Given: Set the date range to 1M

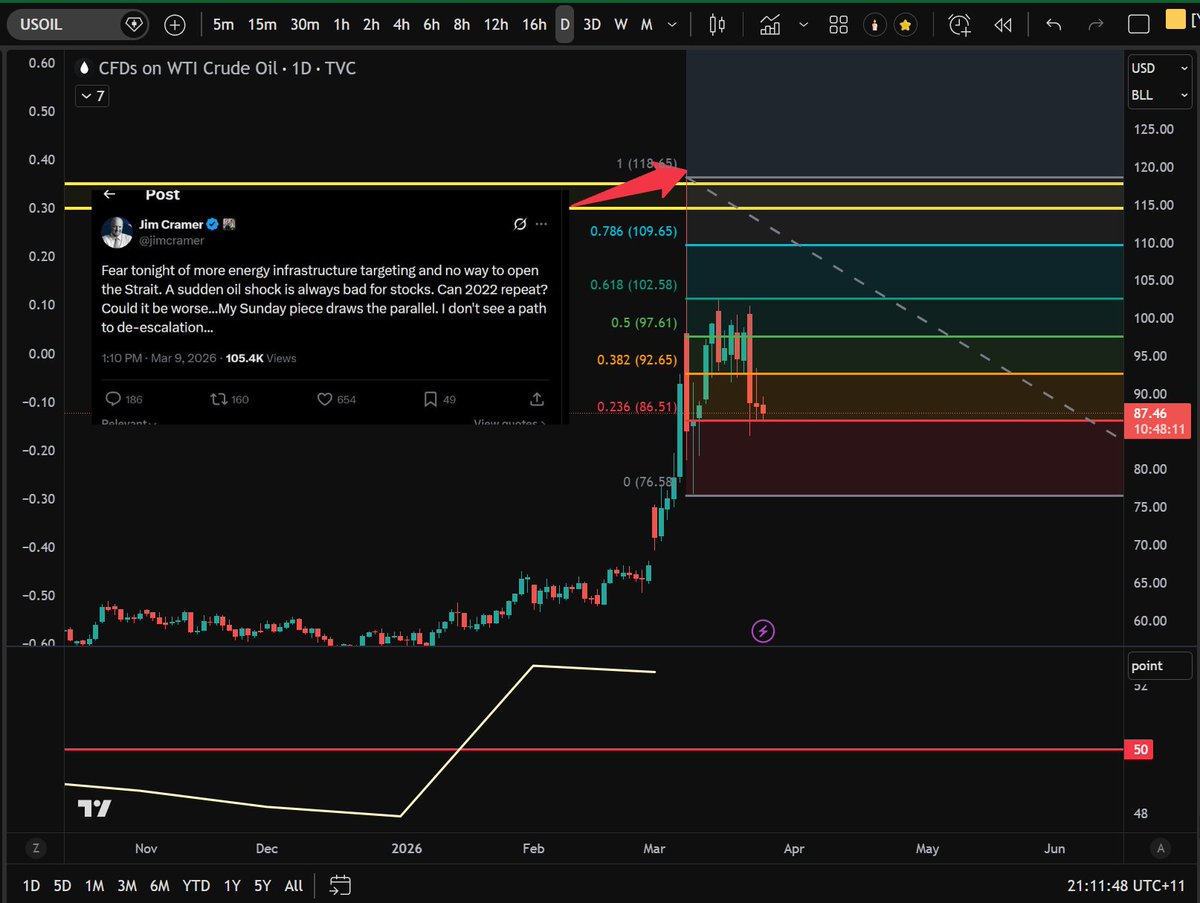Looking at the screenshot, I should pos(94,886).
